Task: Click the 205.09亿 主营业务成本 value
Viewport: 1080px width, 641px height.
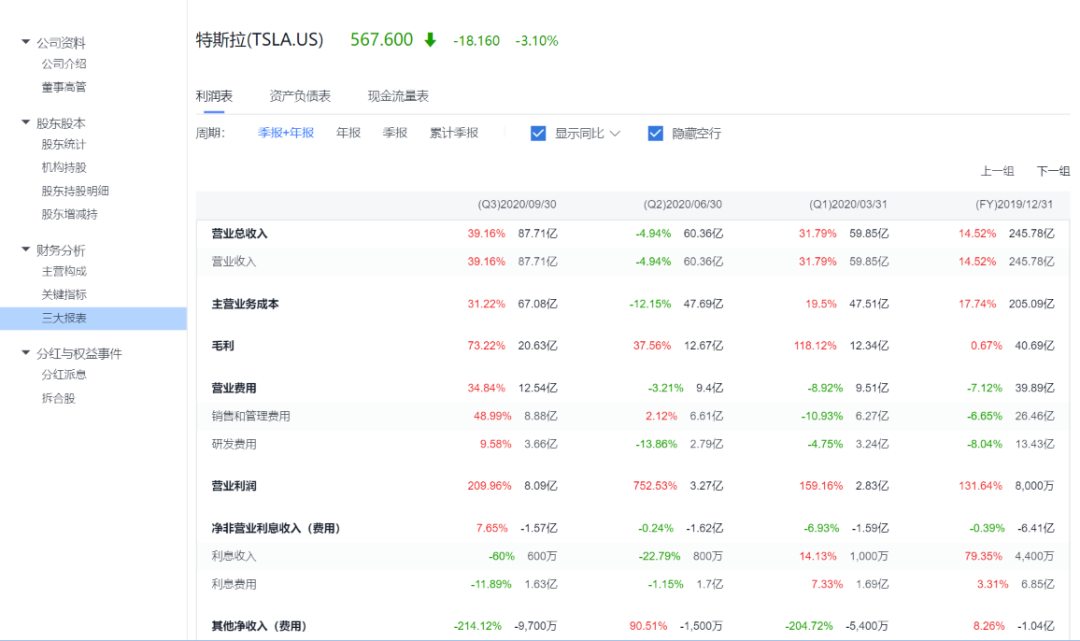Action: pyautogui.click(x=1031, y=304)
